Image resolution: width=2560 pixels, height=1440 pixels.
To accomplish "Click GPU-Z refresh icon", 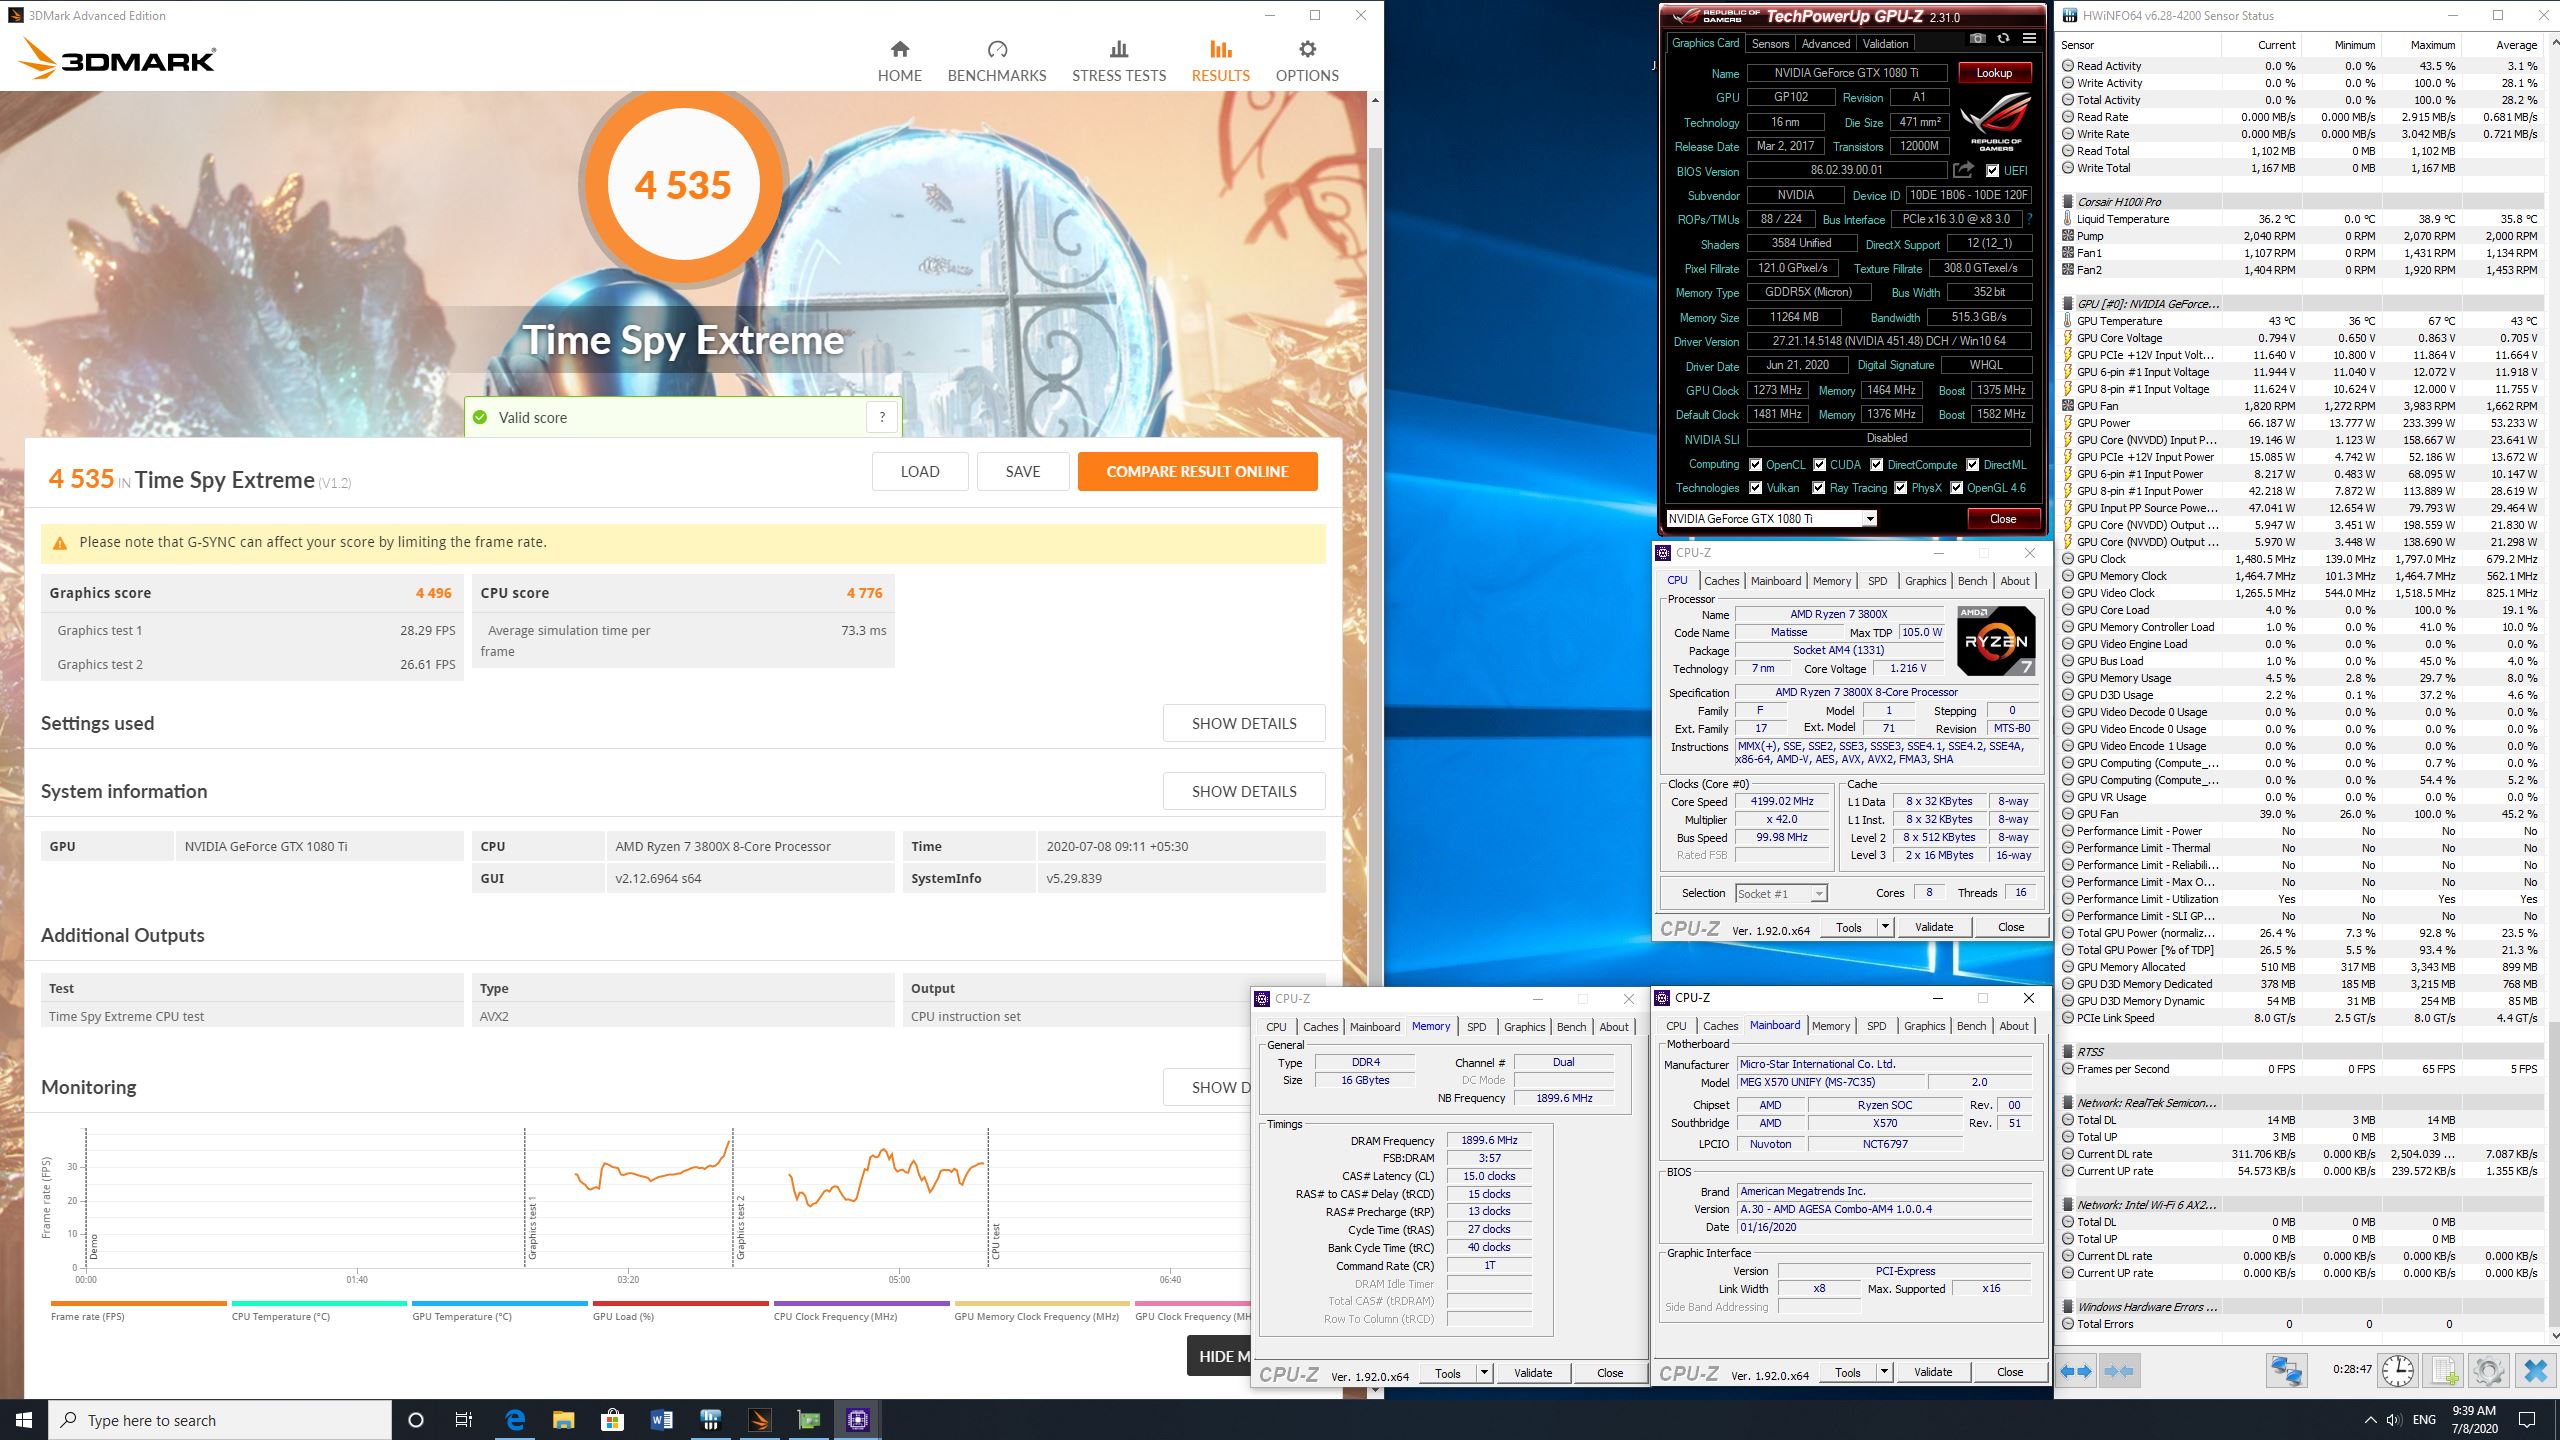I will coord(2003,39).
